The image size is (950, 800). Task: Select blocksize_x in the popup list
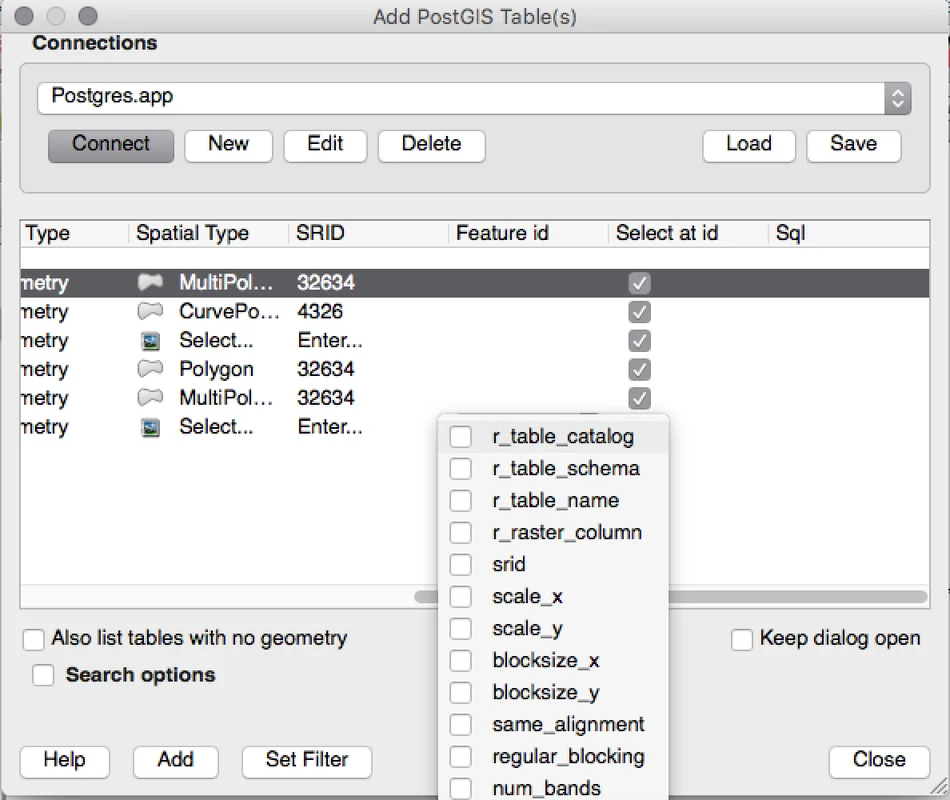click(x=461, y=661)
